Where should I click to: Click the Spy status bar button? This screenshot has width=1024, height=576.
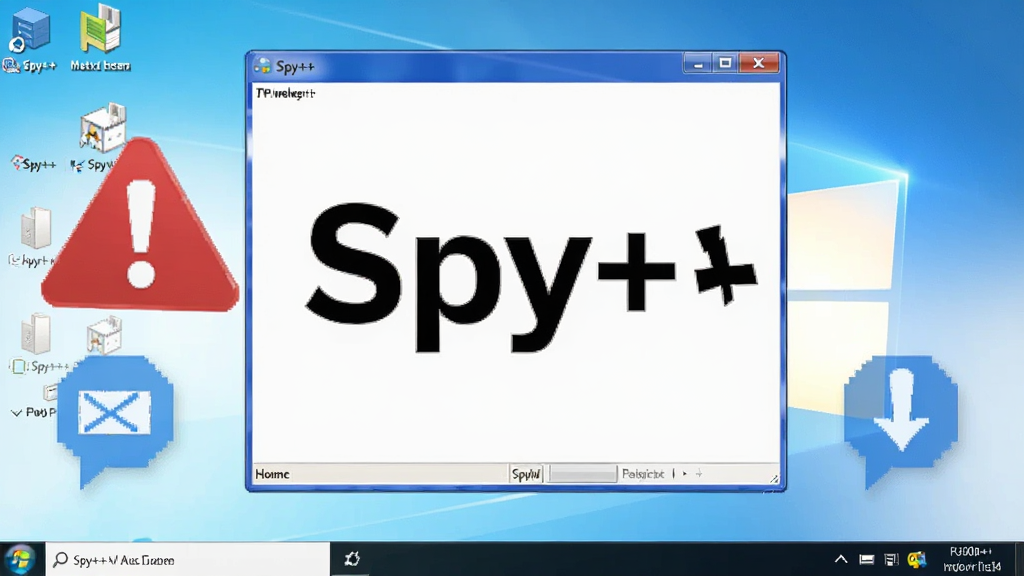[526, 474]
